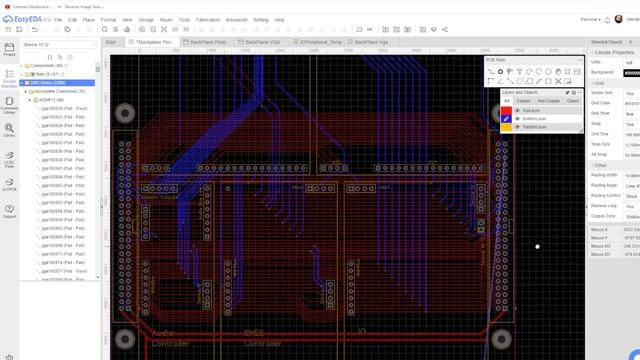Click the TopLayer red color swatch
Screen dimensions: 640x360
(506, 111)
